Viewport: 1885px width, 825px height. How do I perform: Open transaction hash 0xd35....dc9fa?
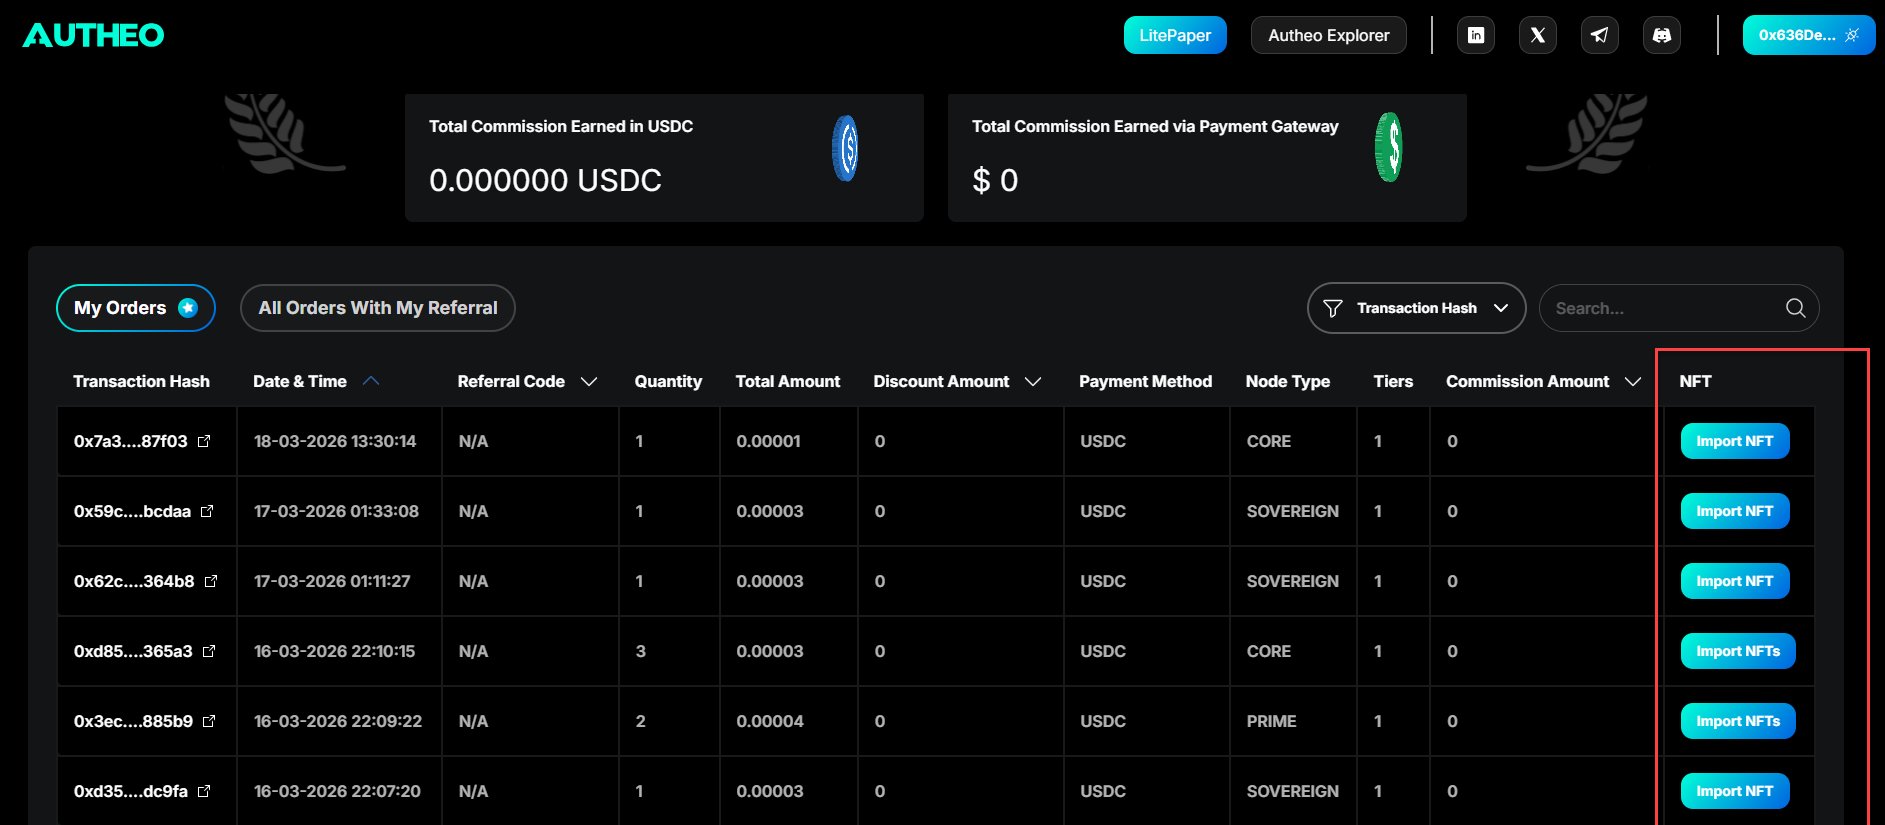click(x=131, y=791)
